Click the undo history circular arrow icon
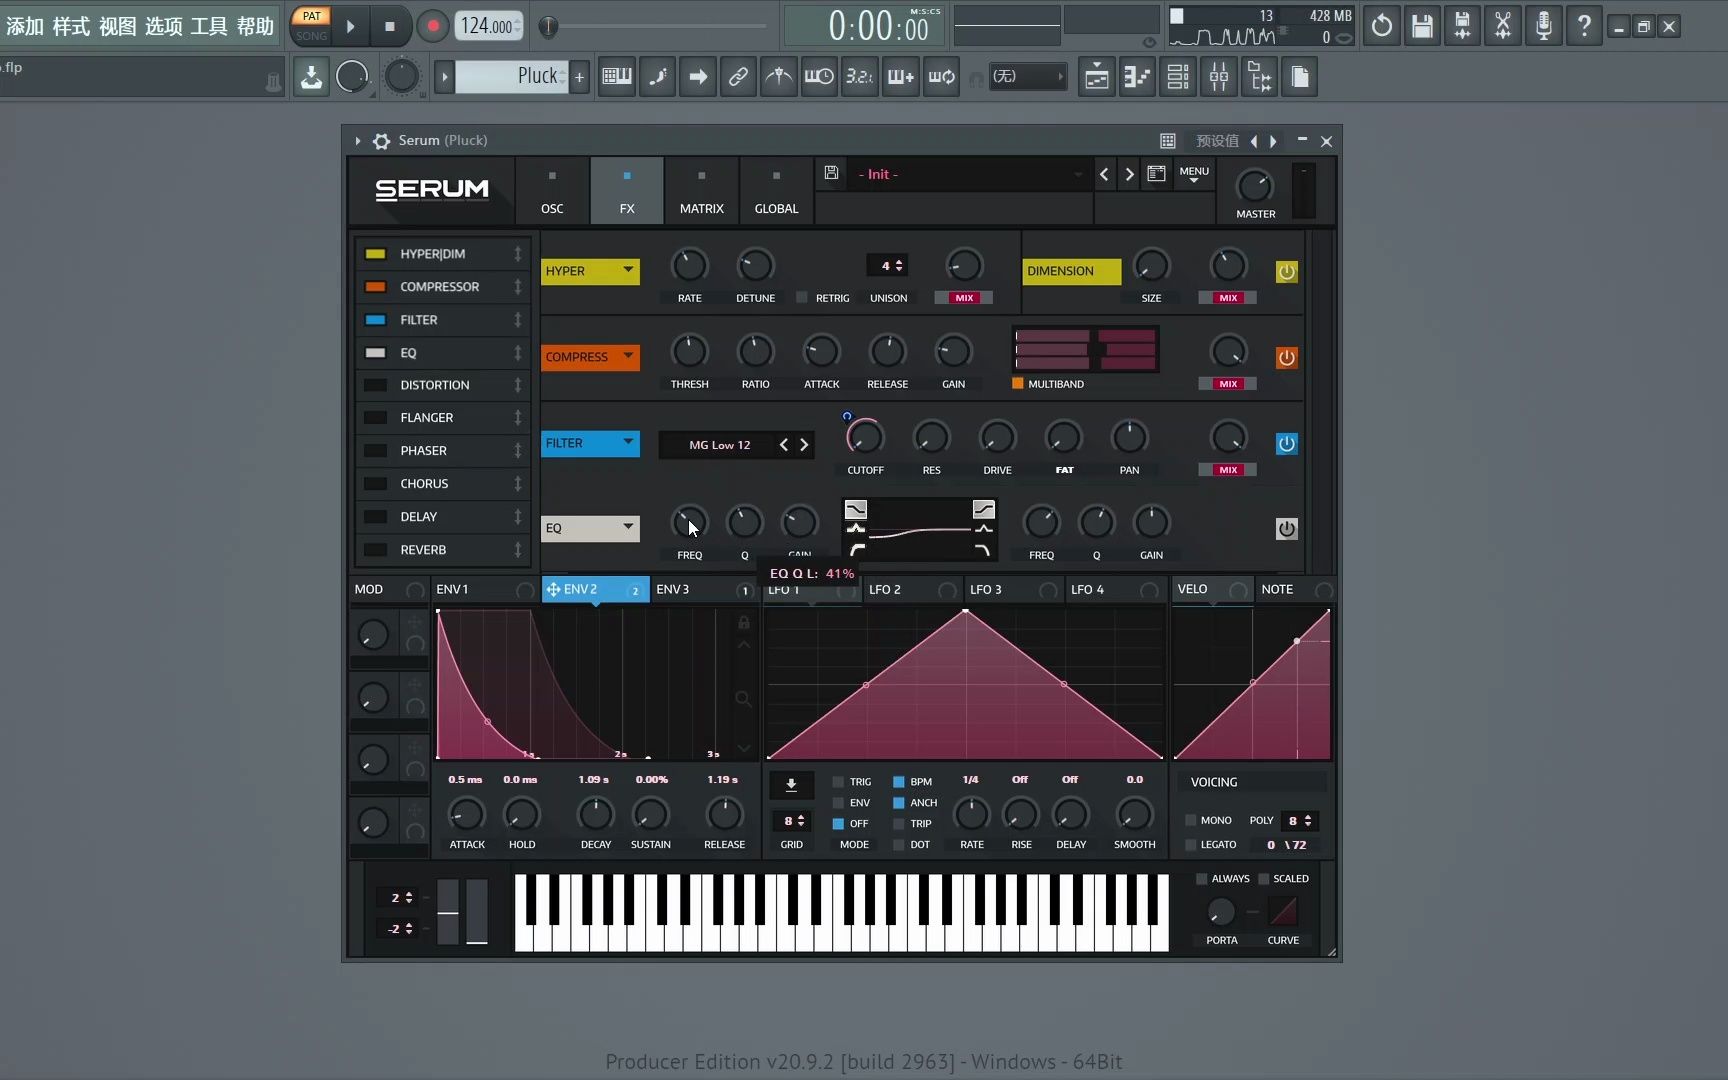This screenshot has width=1728, height=1080. point(1381,26)
